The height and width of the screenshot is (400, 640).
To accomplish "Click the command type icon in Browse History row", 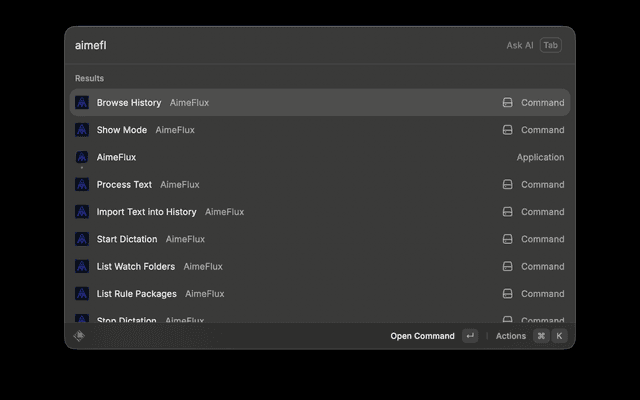I will (x=507, y=102).
